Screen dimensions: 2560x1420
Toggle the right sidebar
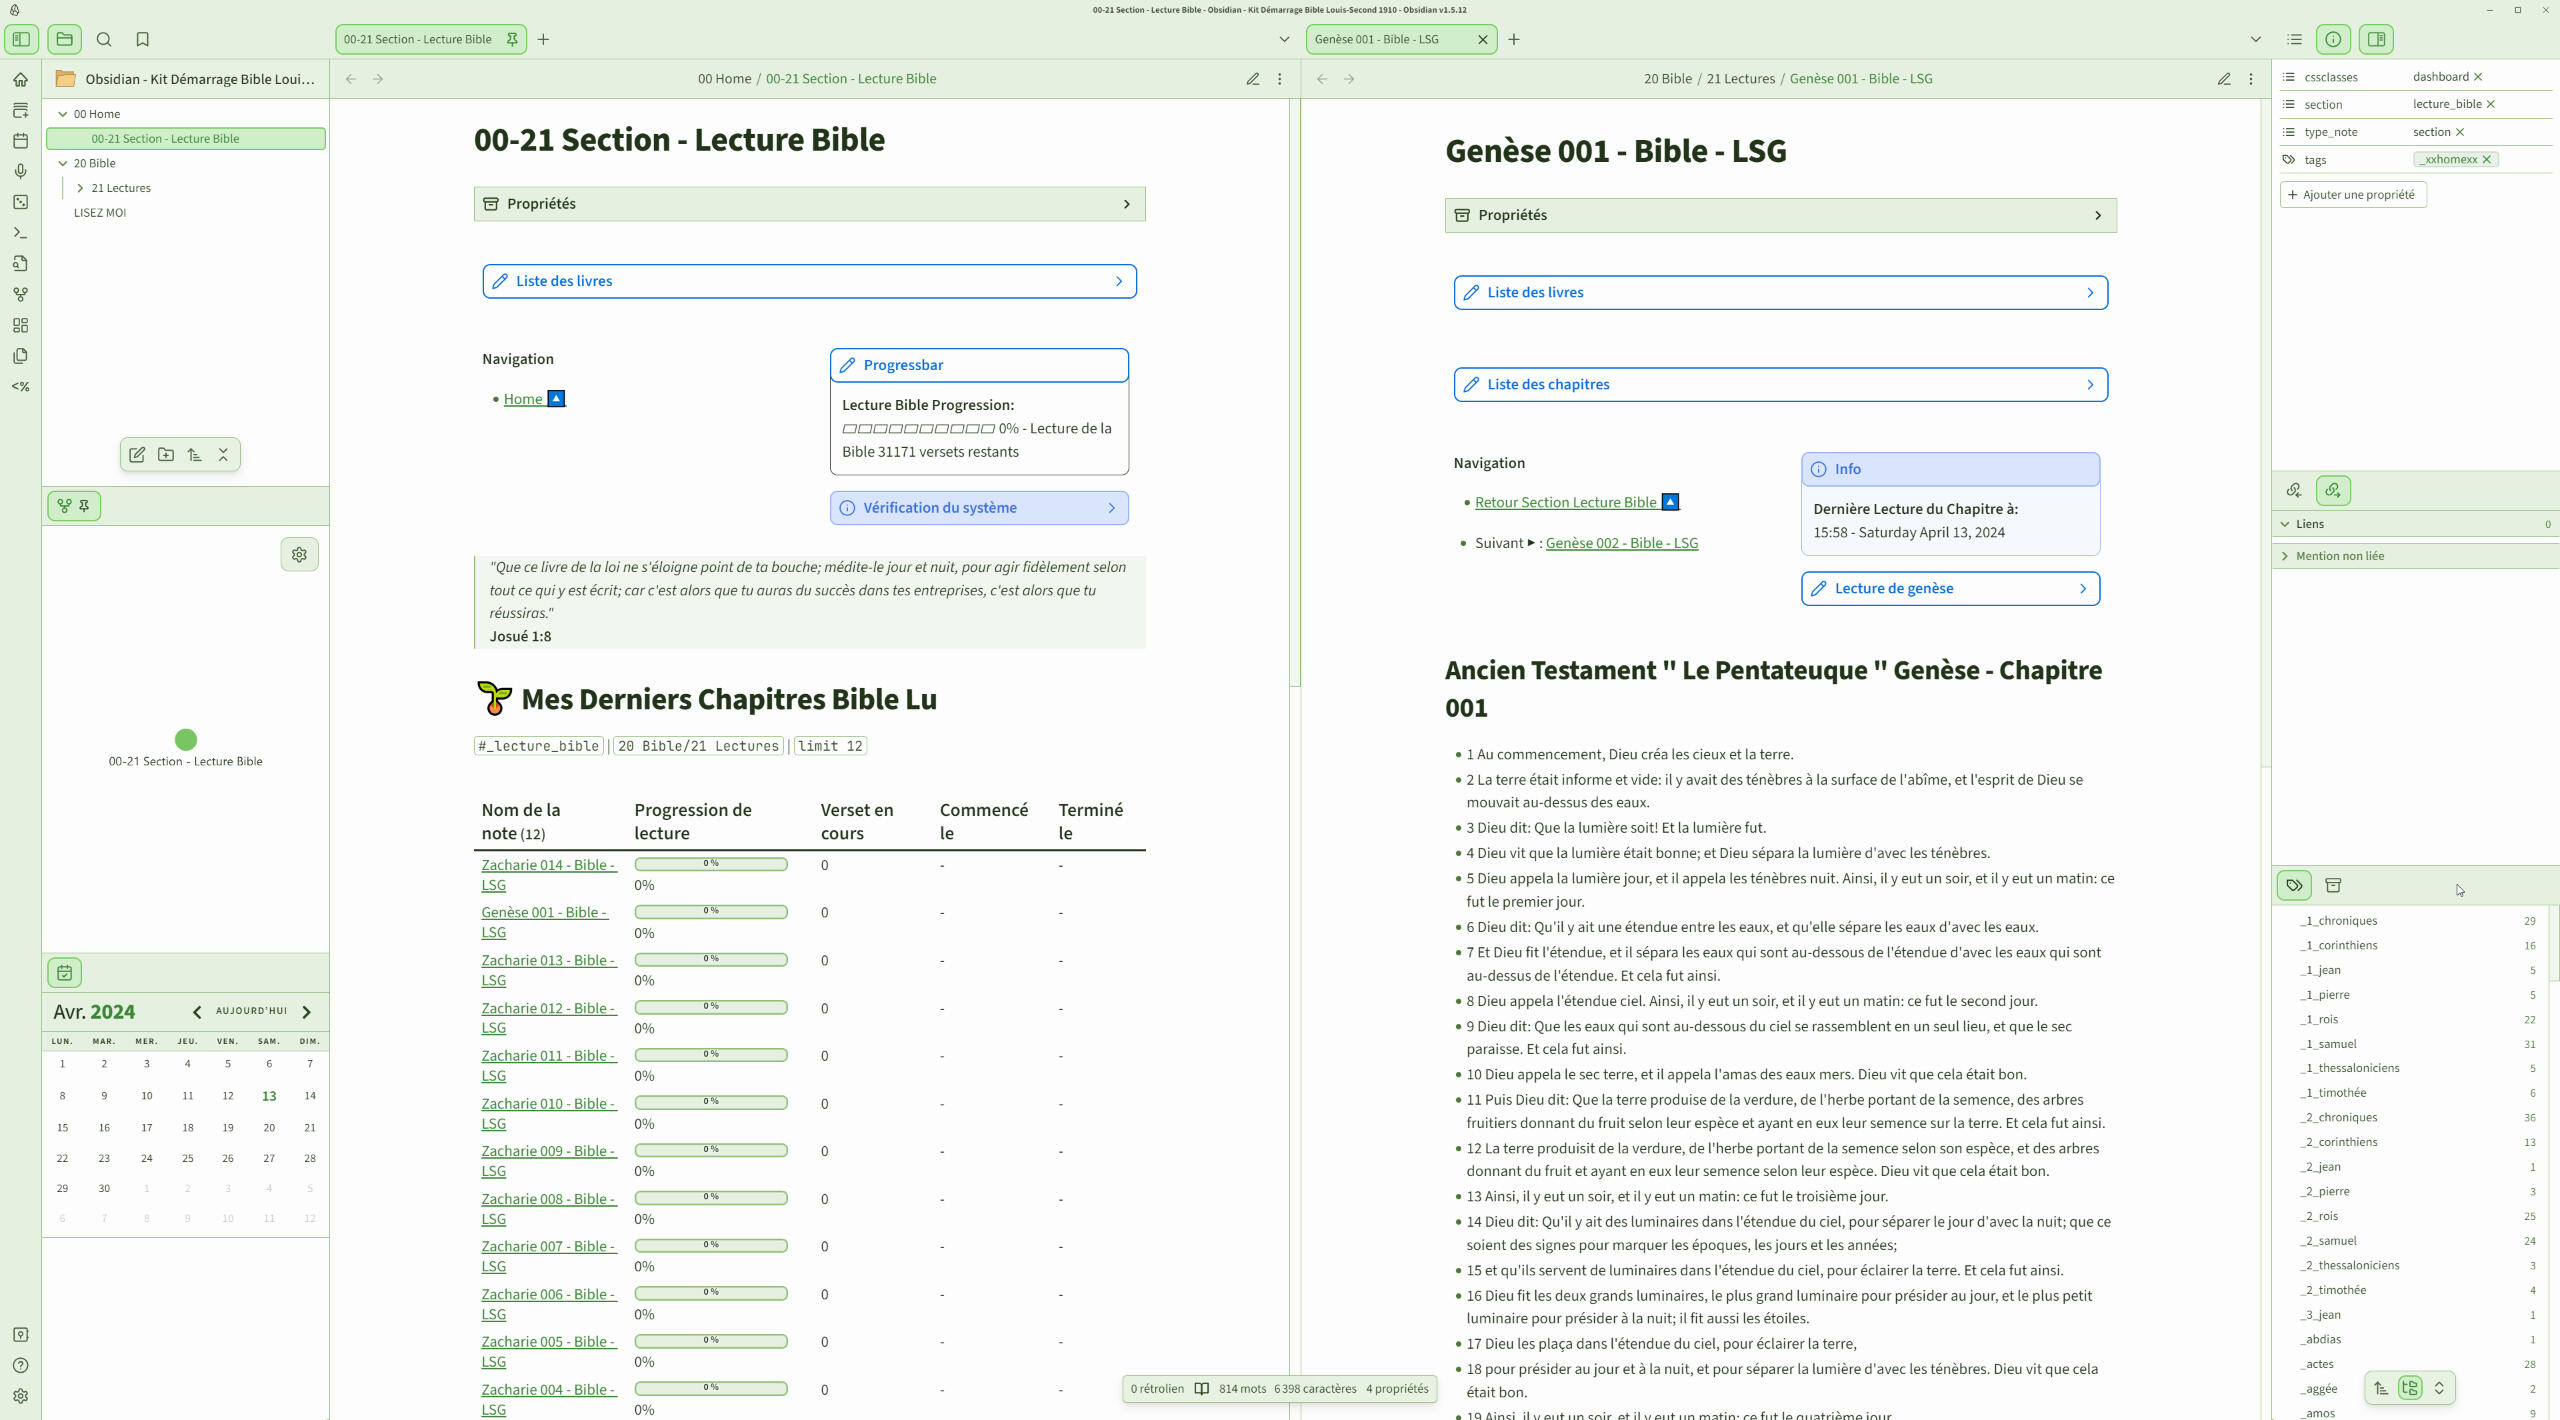point(2376,39)
